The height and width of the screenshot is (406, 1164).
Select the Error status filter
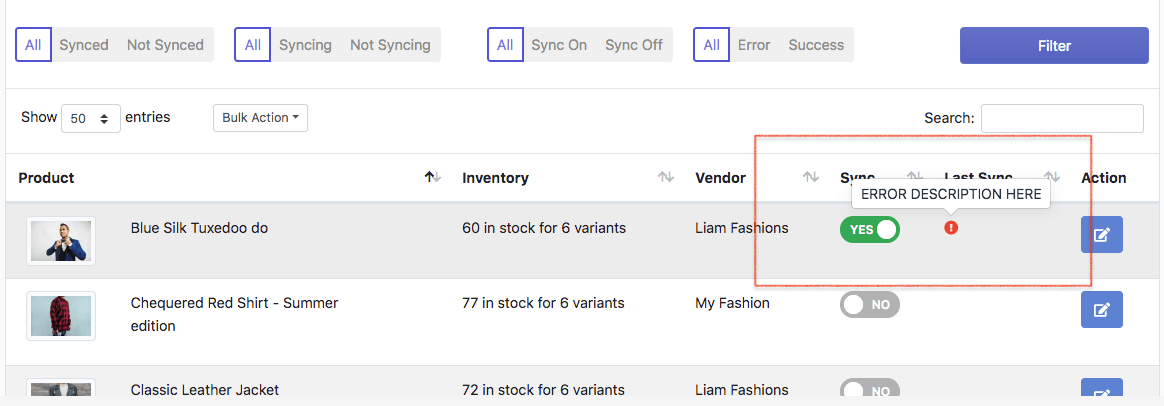[754, 45]
